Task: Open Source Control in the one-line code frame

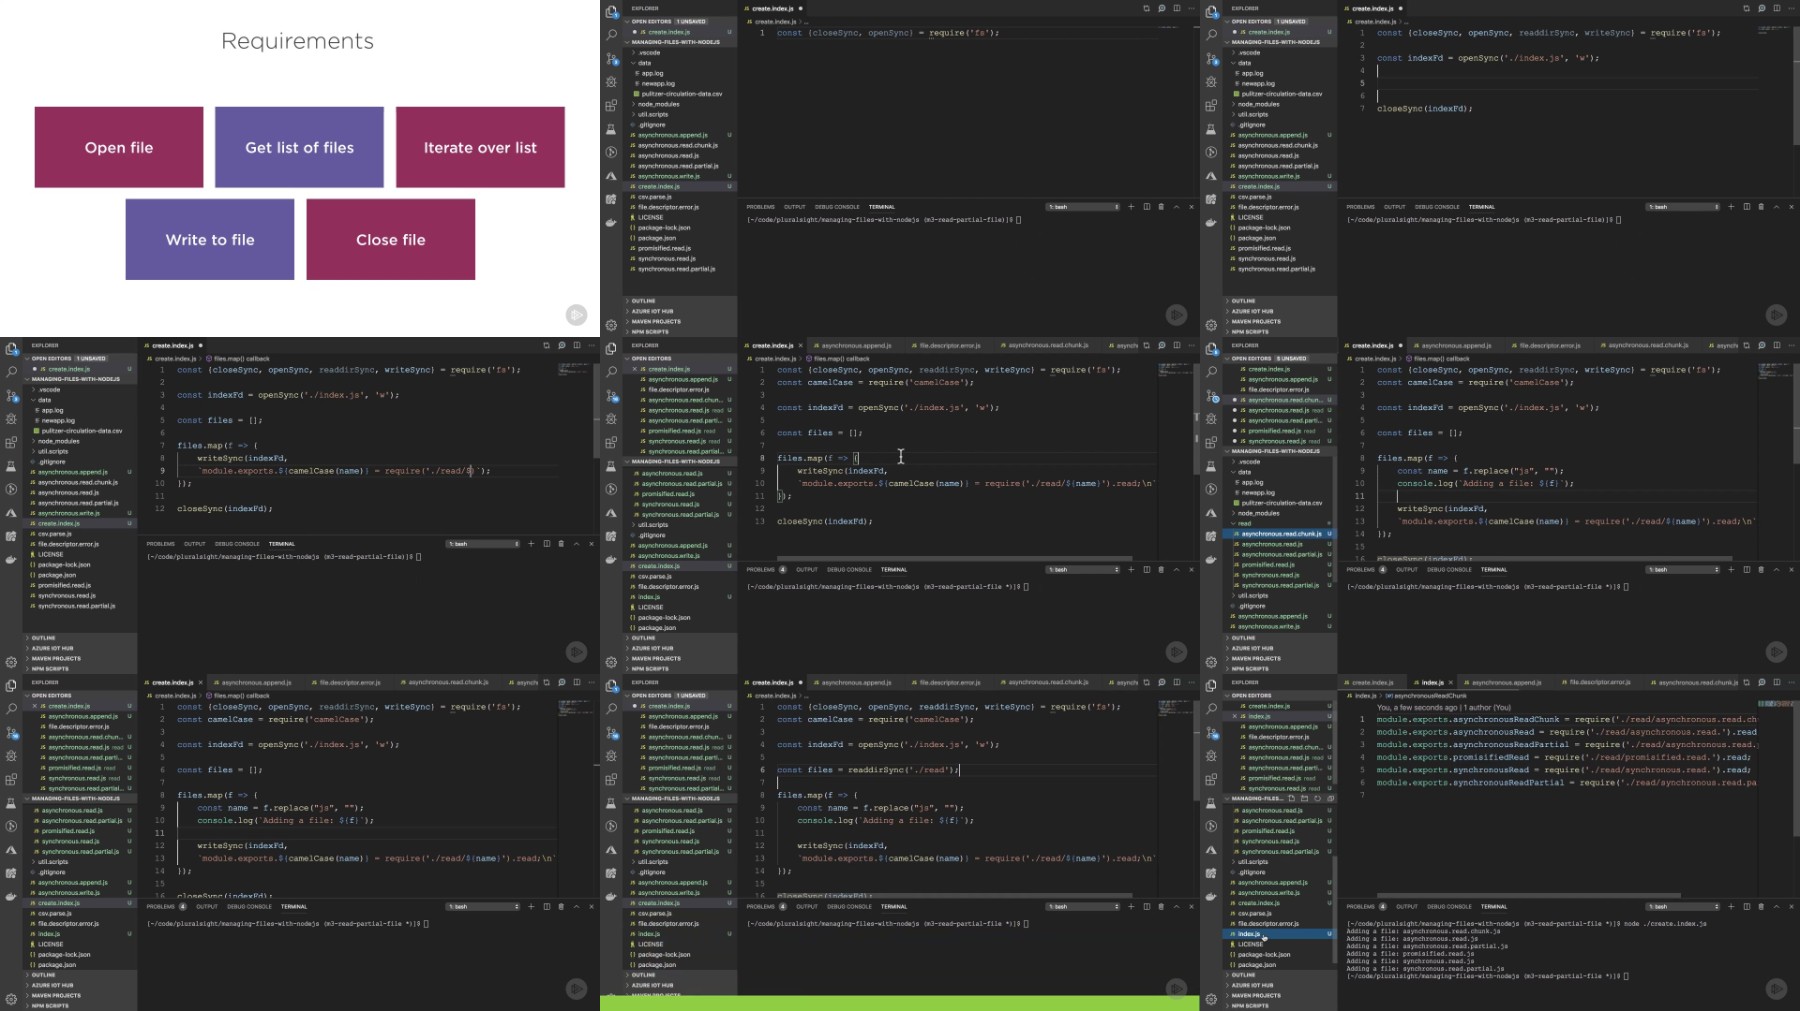Action: coord(611,58)
